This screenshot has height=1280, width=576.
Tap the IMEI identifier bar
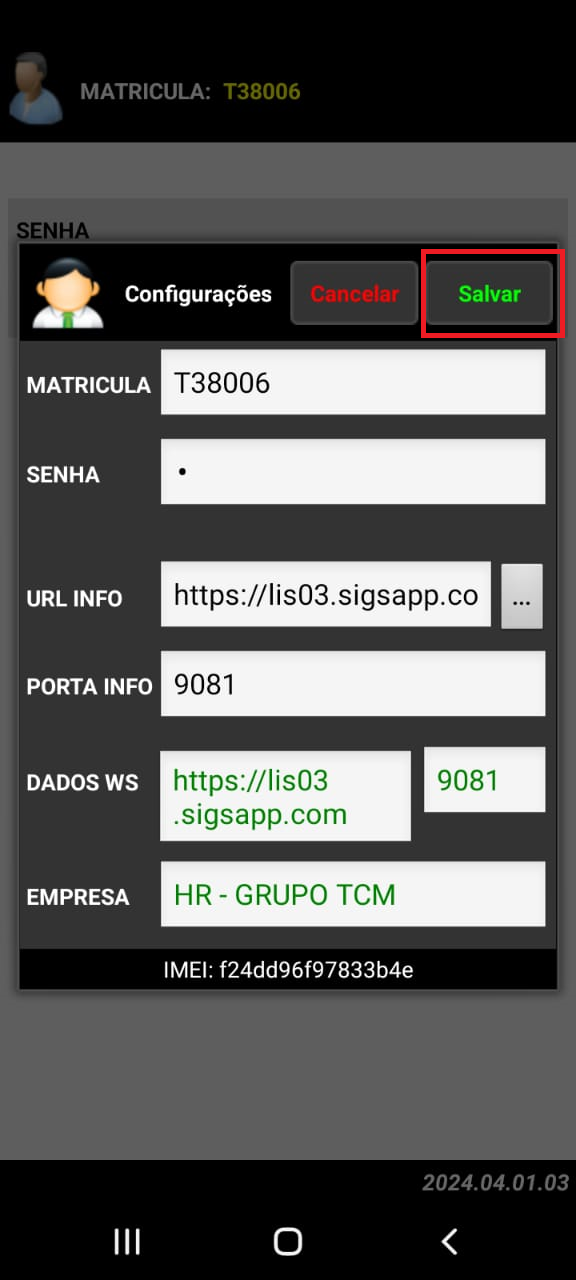coord(288,969)
